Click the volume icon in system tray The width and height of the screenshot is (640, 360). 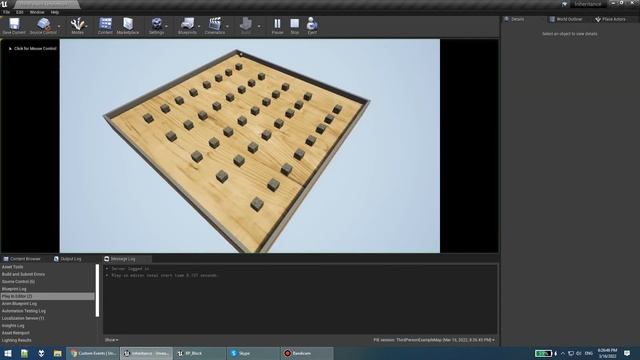click(579, 353)
